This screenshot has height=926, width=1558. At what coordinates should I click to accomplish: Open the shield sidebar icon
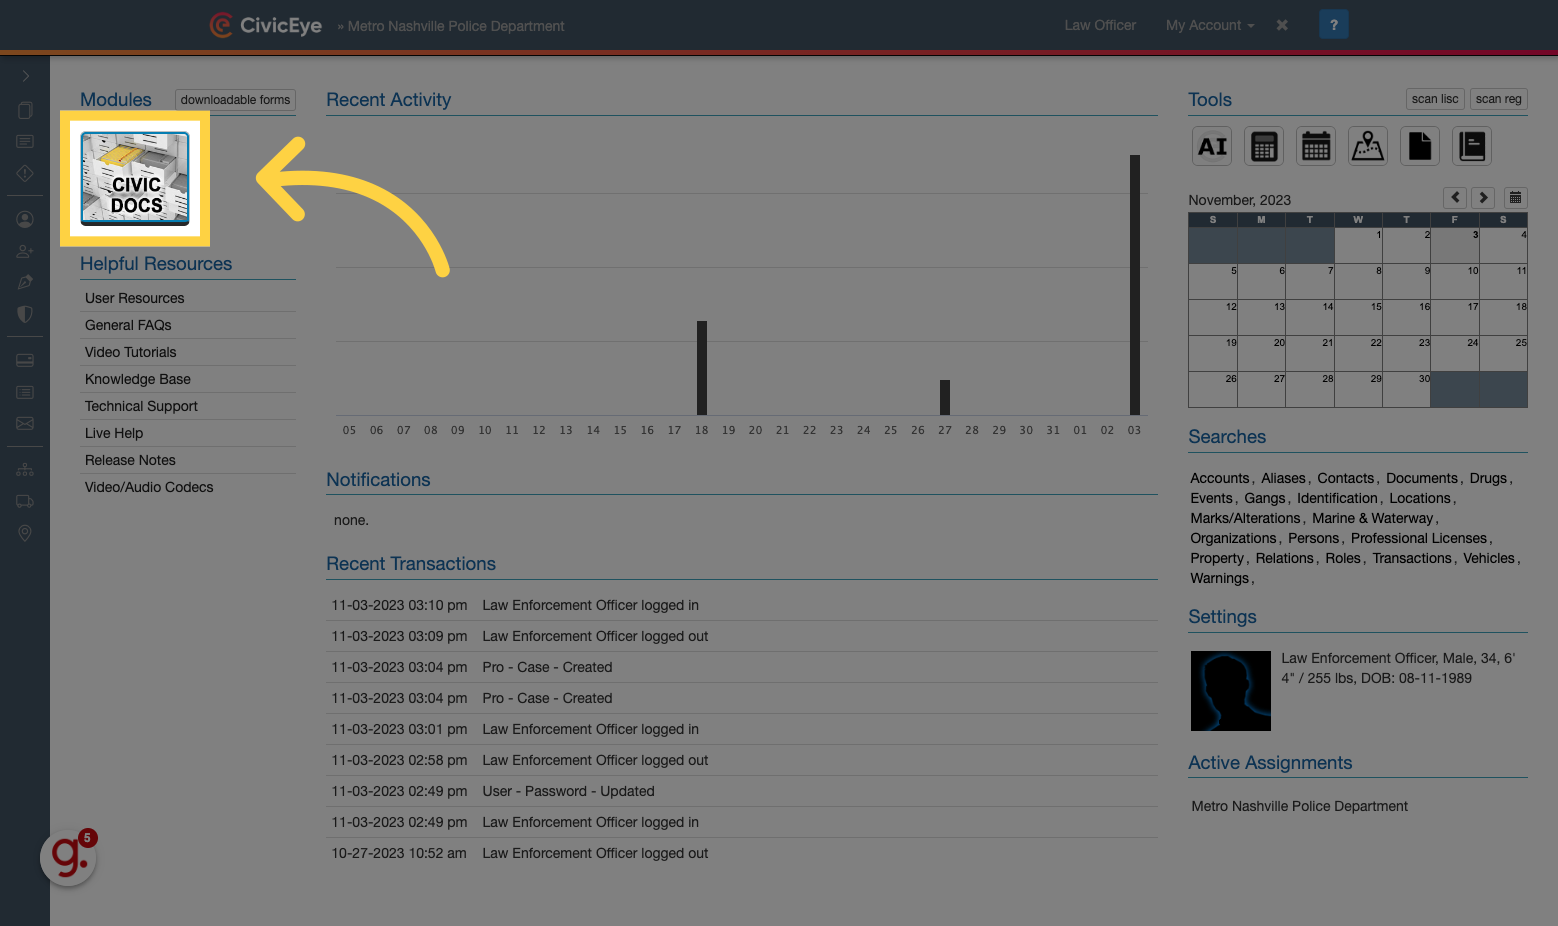(25, 314)
